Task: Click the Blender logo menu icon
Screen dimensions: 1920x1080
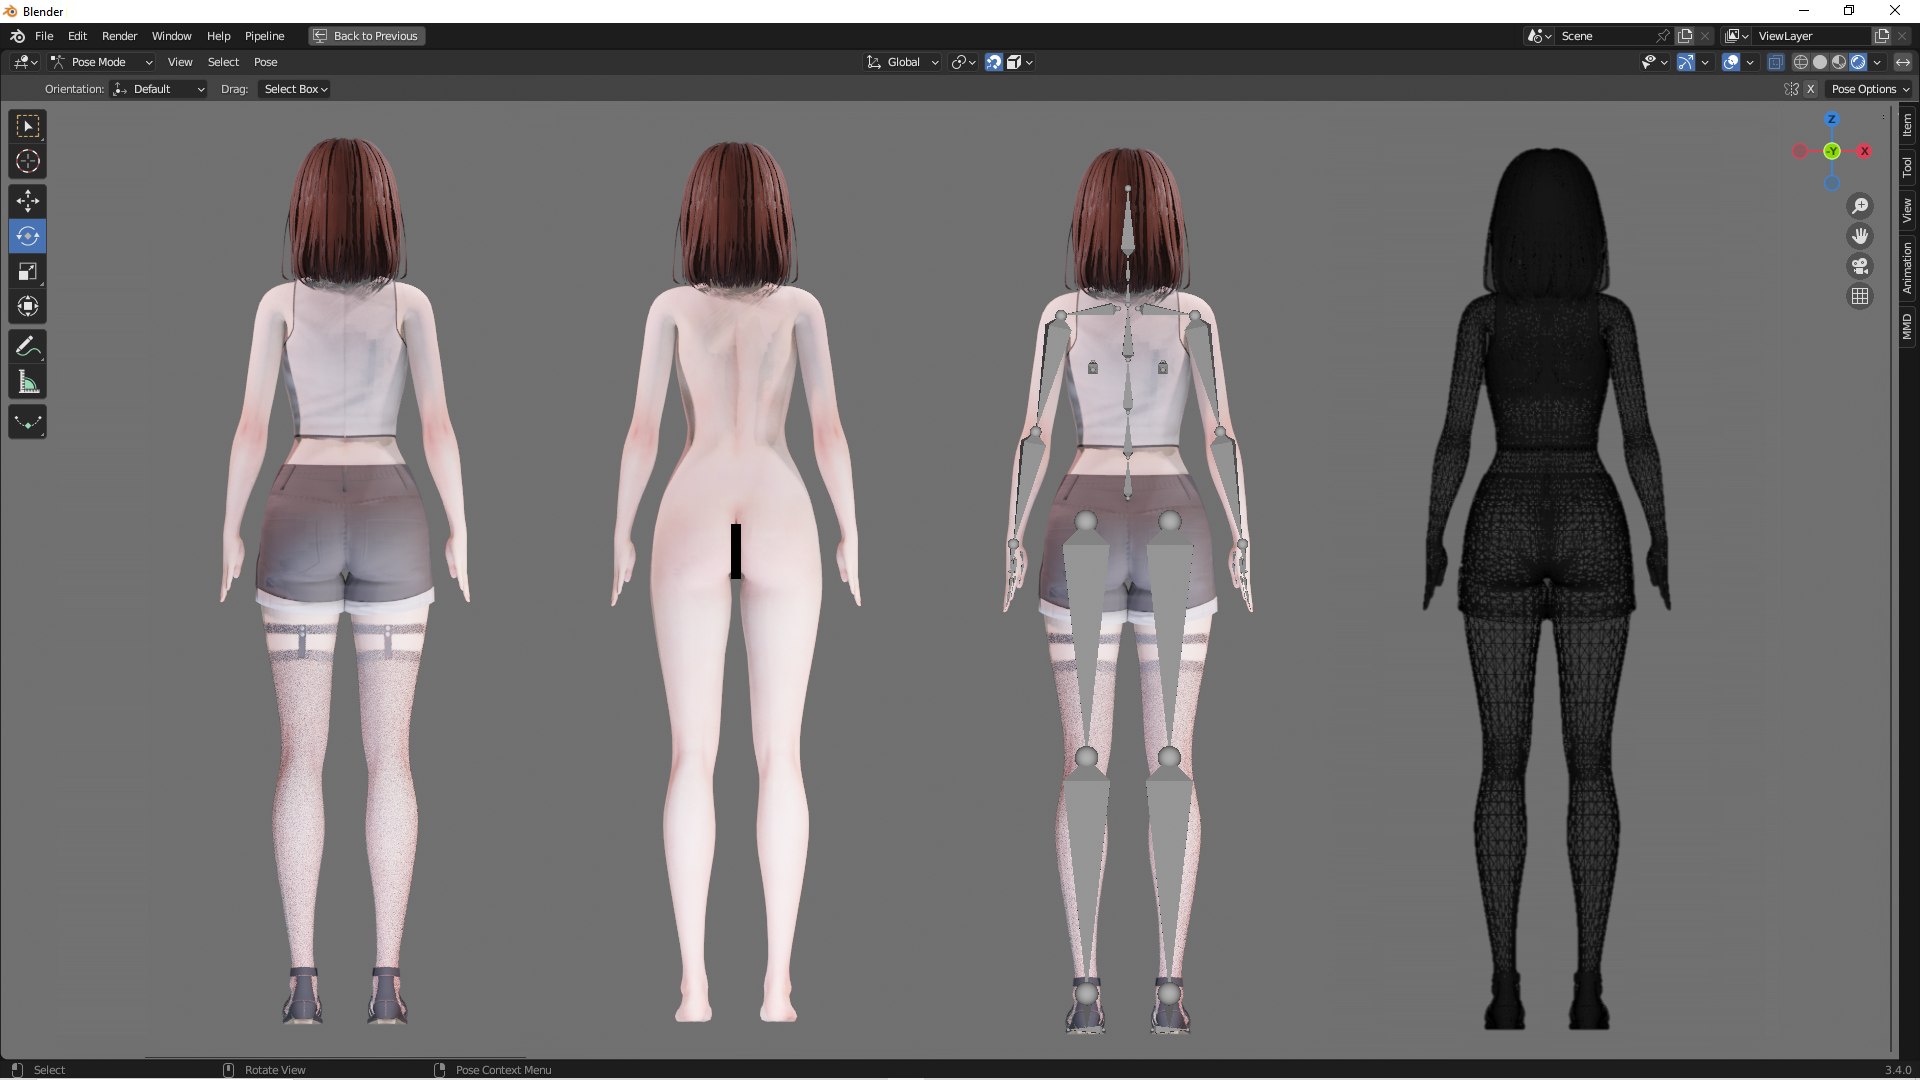Action: click(x=17, y=36)
